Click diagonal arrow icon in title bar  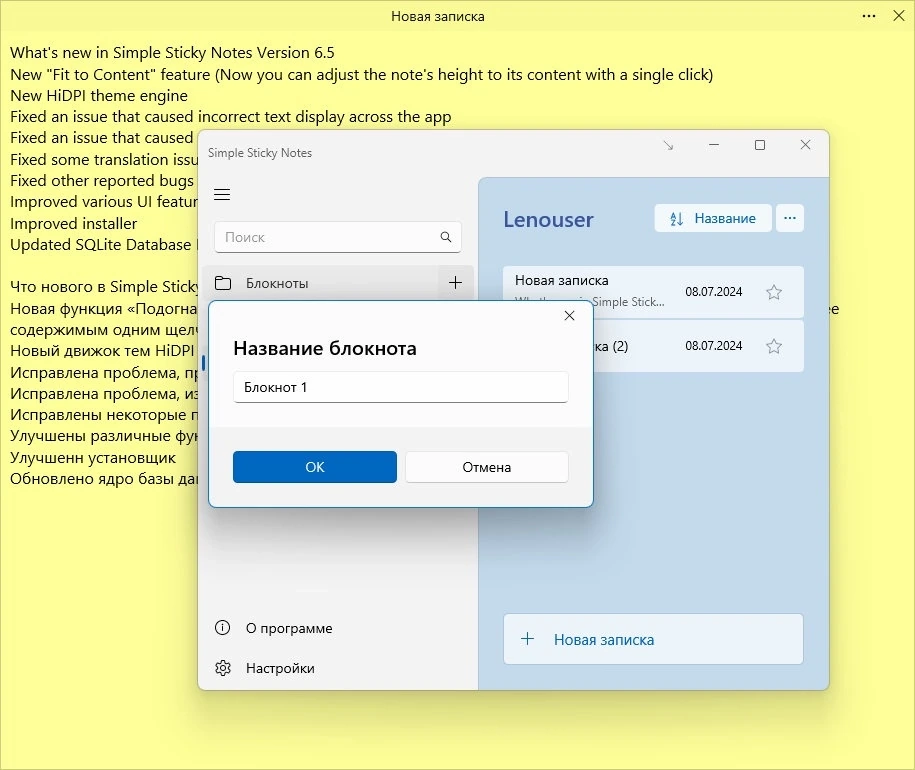669,145
